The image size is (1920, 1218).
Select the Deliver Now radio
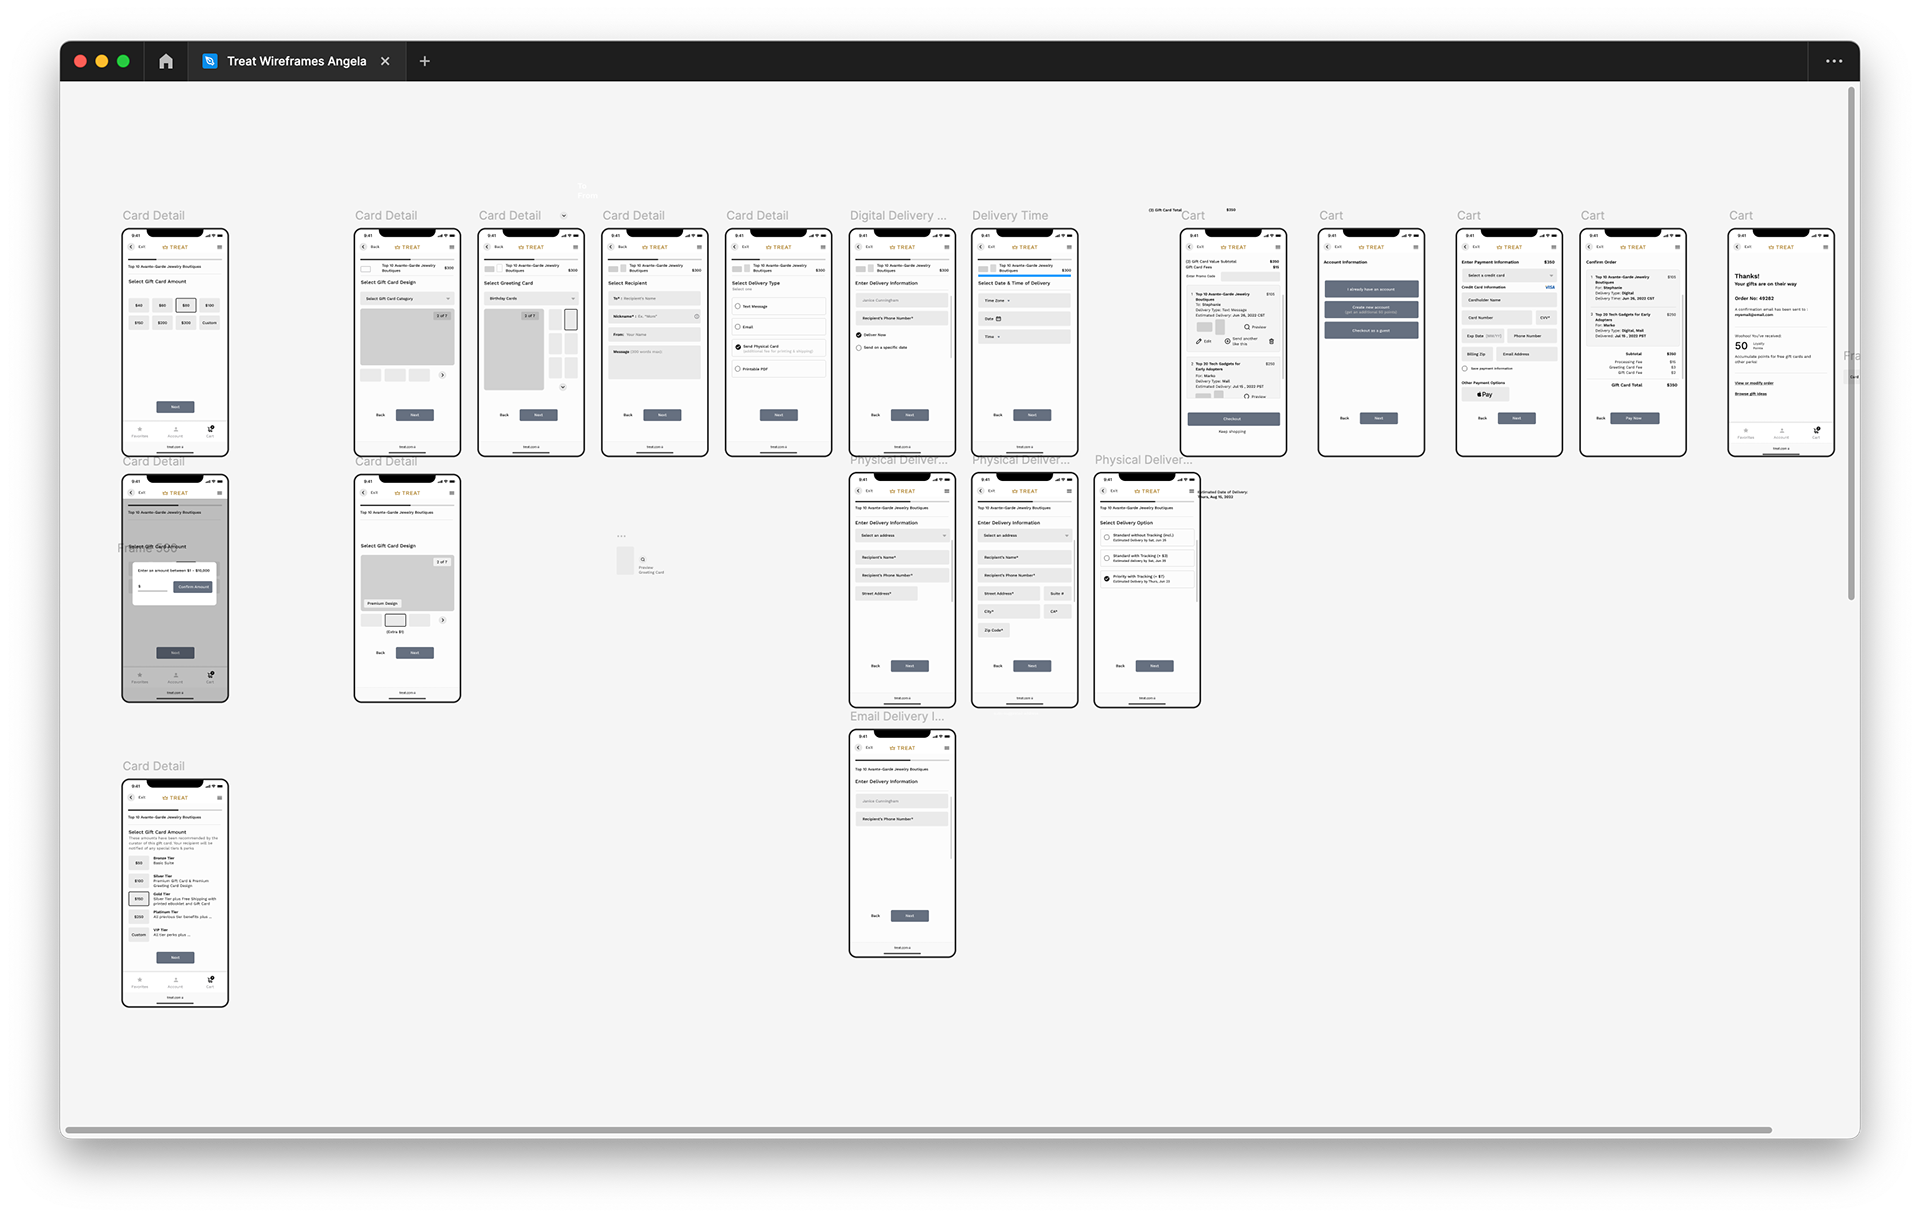(859, 335)
